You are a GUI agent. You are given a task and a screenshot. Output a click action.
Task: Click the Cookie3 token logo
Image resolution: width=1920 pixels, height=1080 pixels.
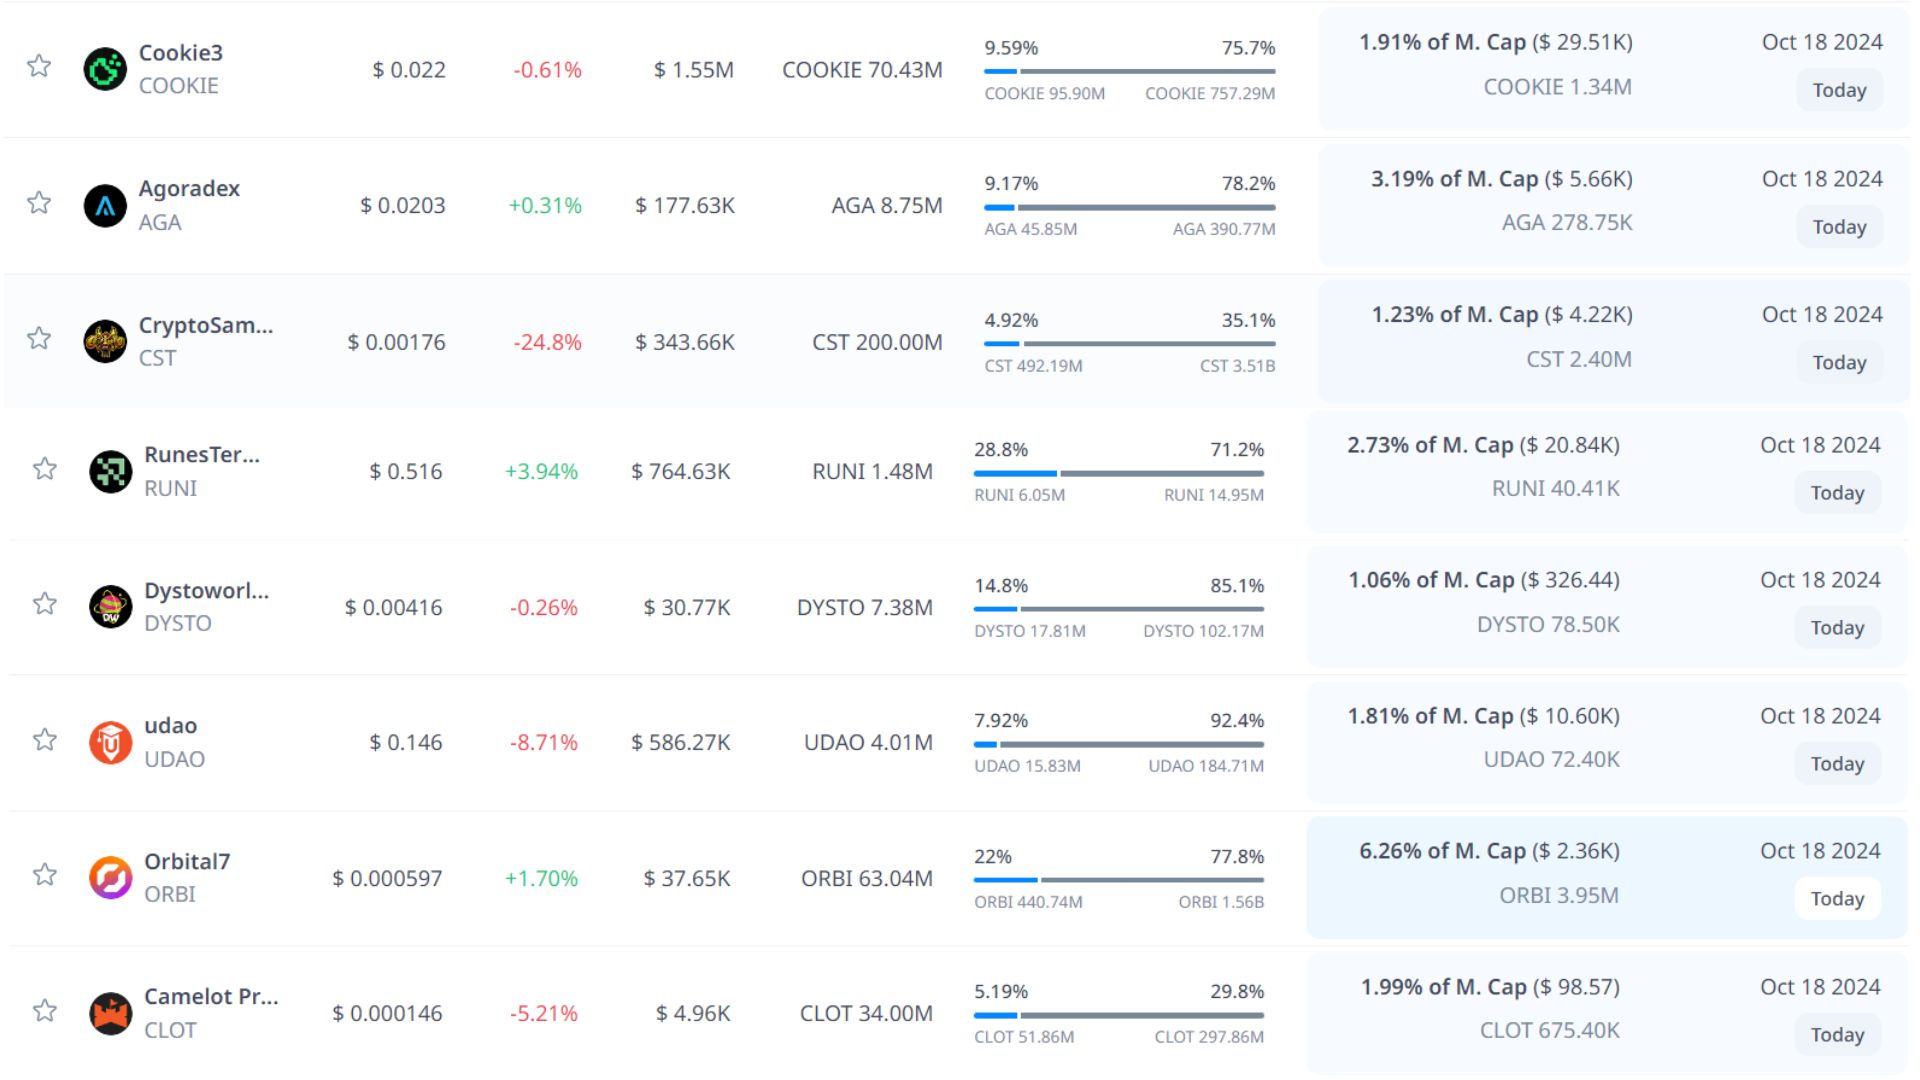[105, 69]
